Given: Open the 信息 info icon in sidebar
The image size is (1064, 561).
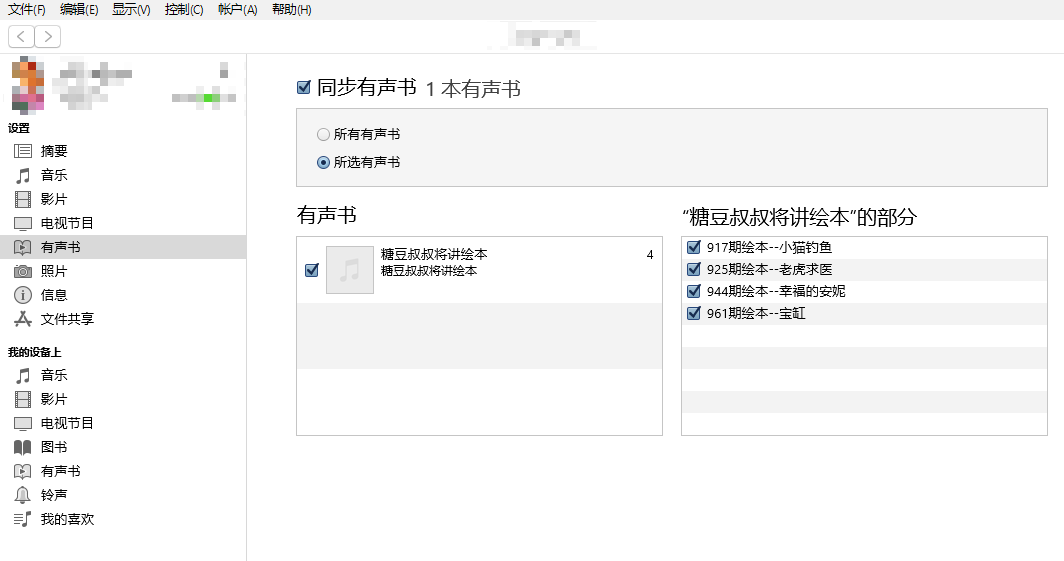Looking at the screenshot, I should pyautogui.click(x=23, y=295).
